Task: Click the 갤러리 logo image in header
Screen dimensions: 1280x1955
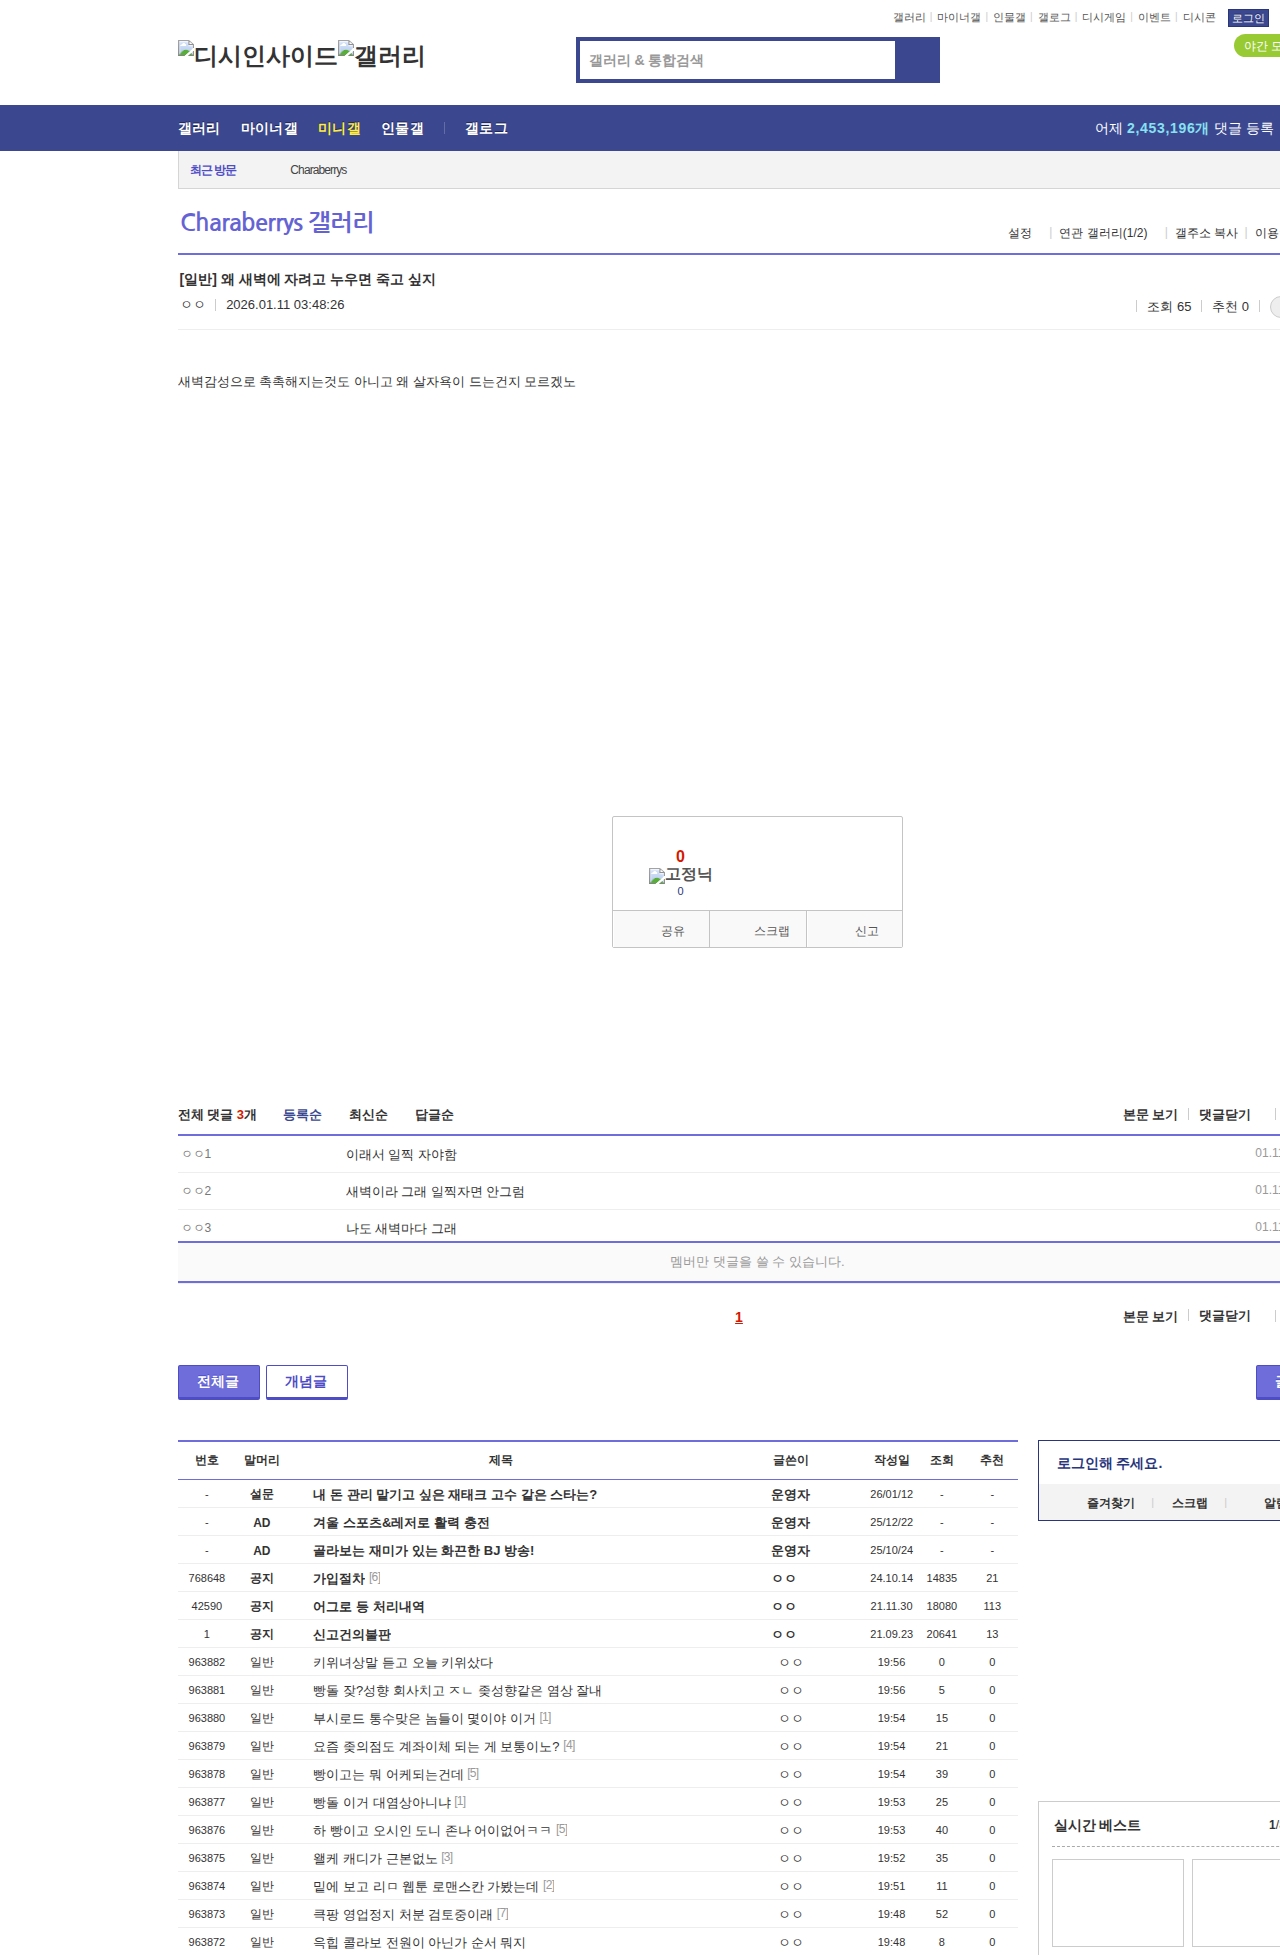Action: 381,56
